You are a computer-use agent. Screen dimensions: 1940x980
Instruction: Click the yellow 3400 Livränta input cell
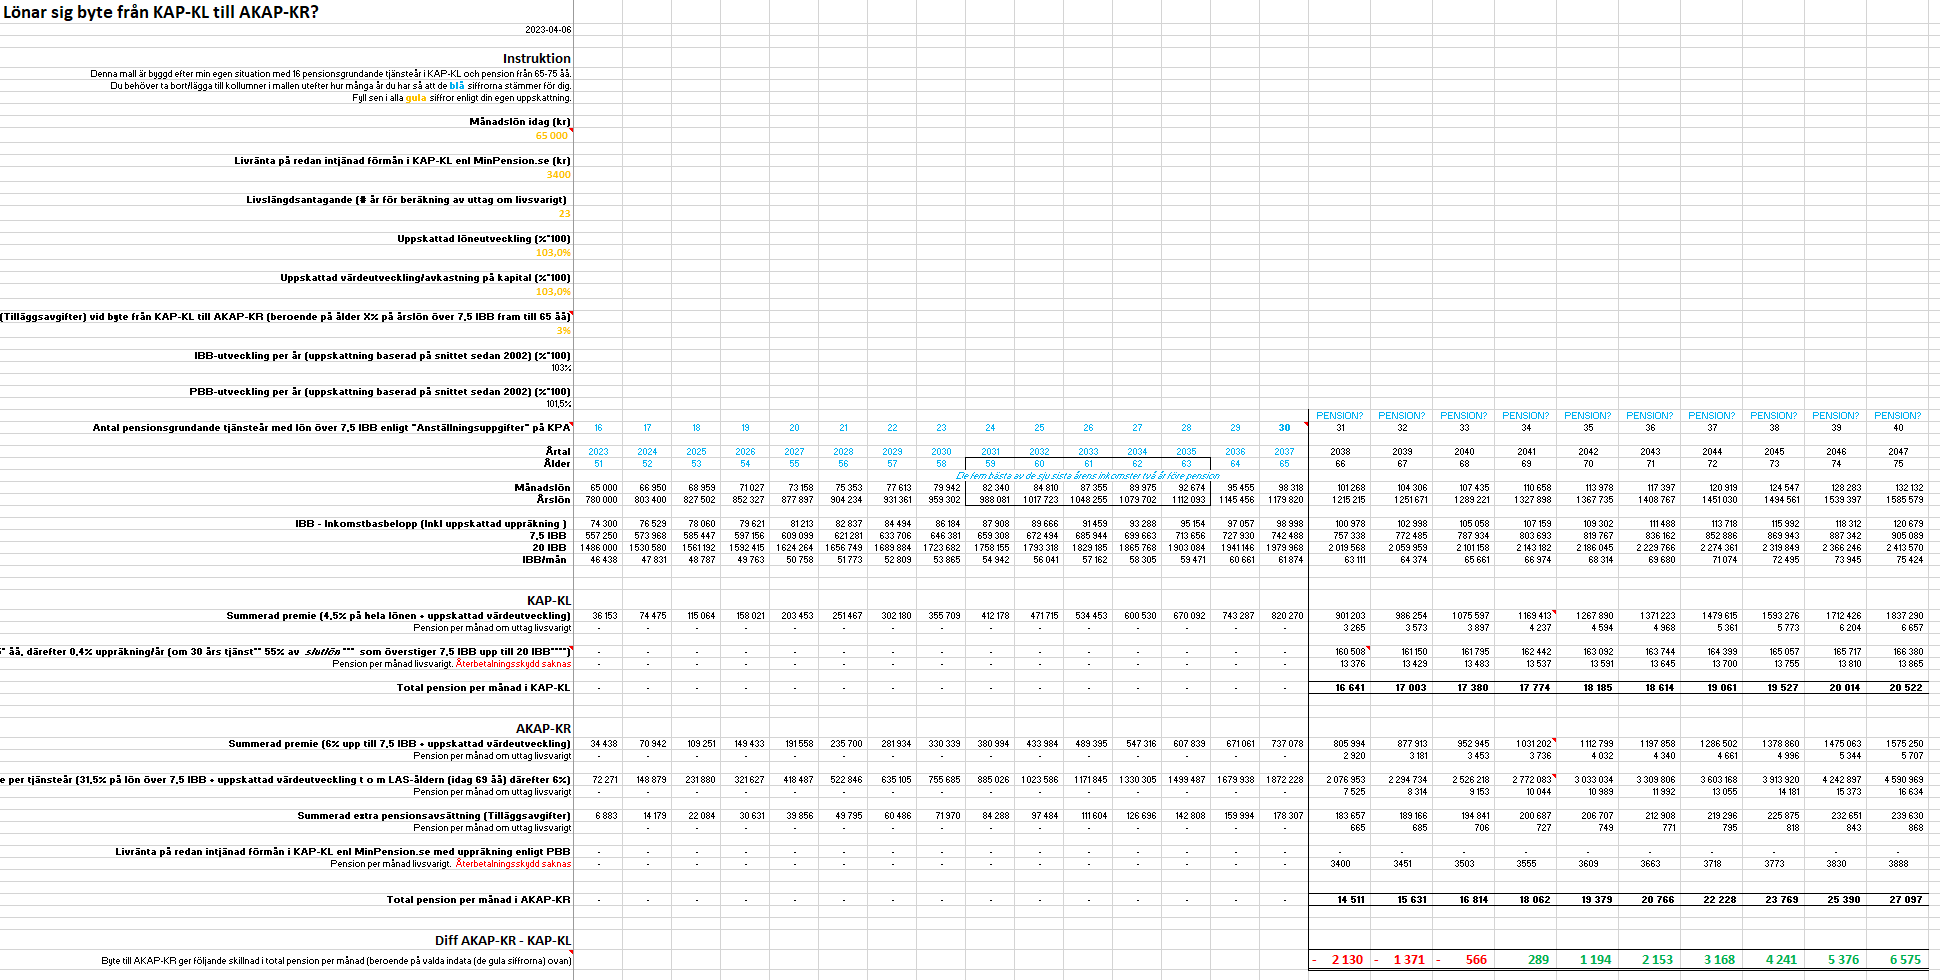(x=558, y=175)
